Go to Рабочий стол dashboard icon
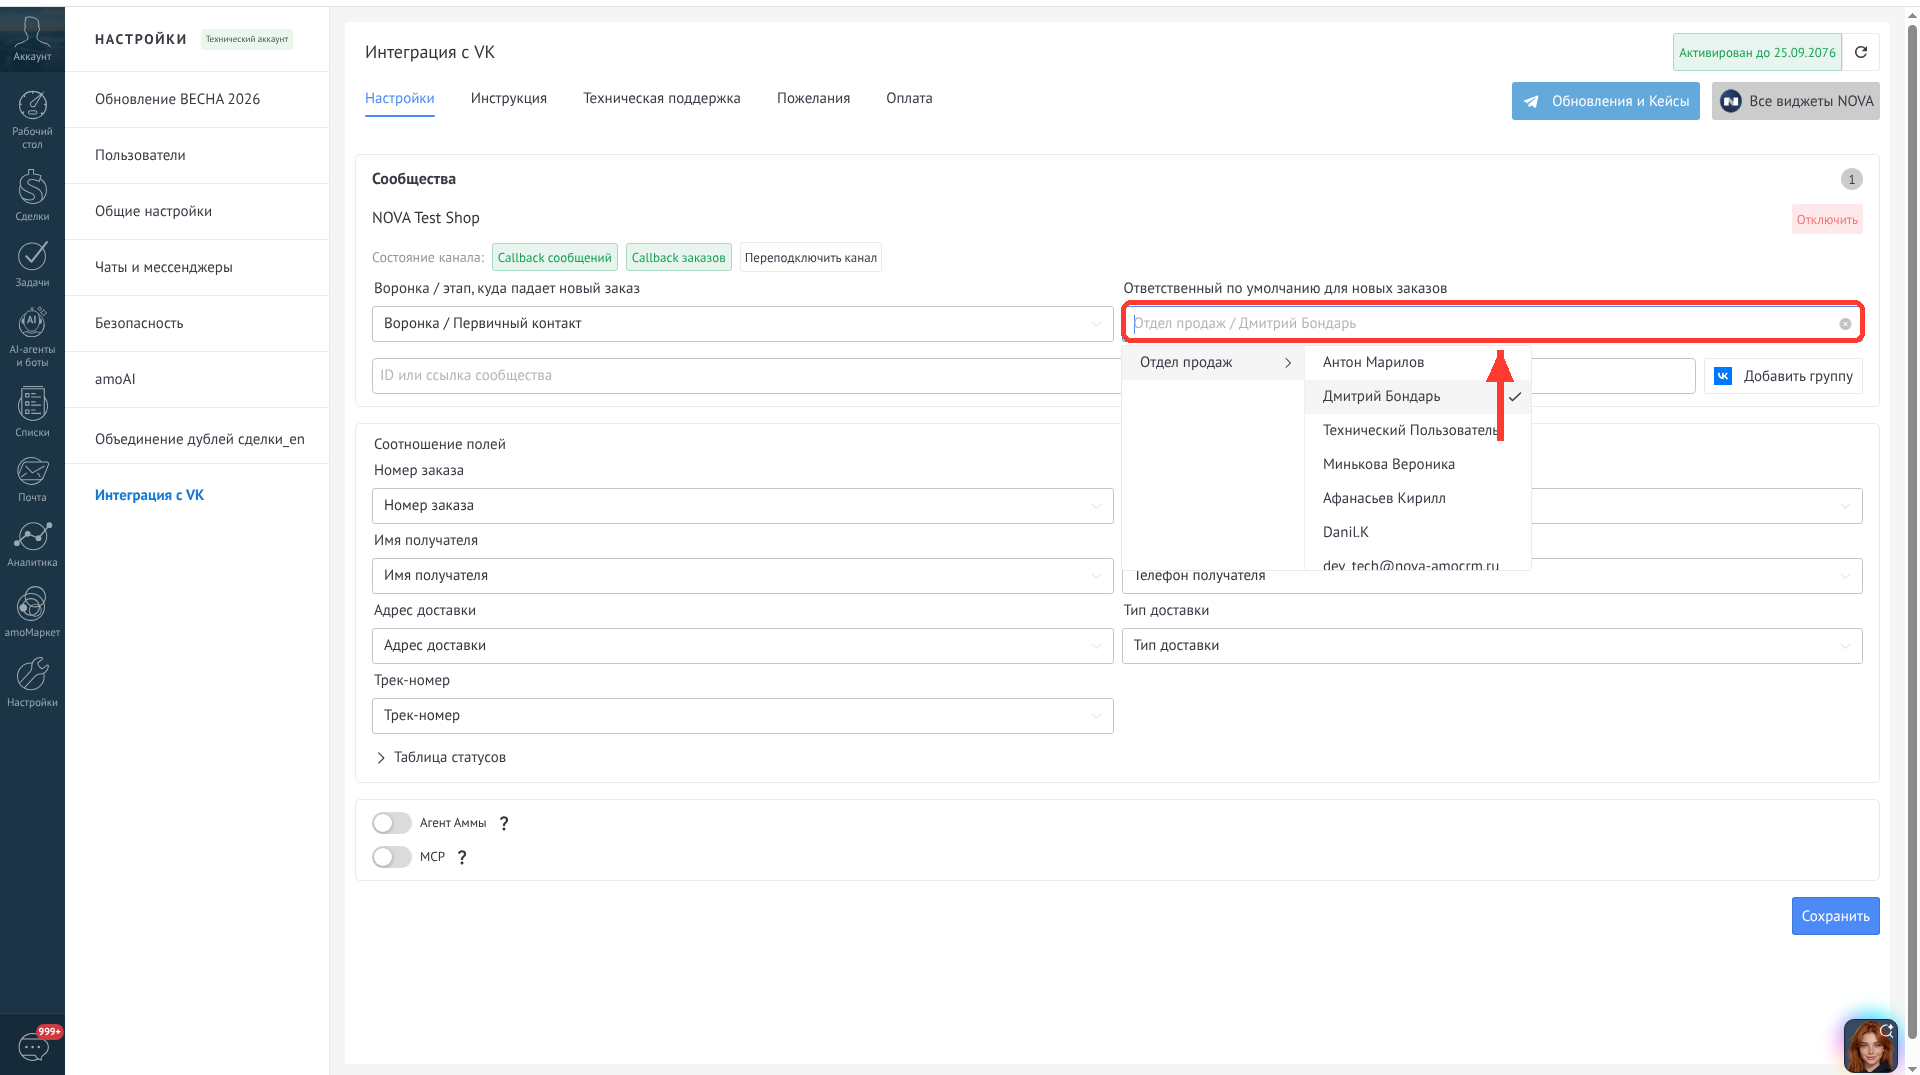 [32, 119]
